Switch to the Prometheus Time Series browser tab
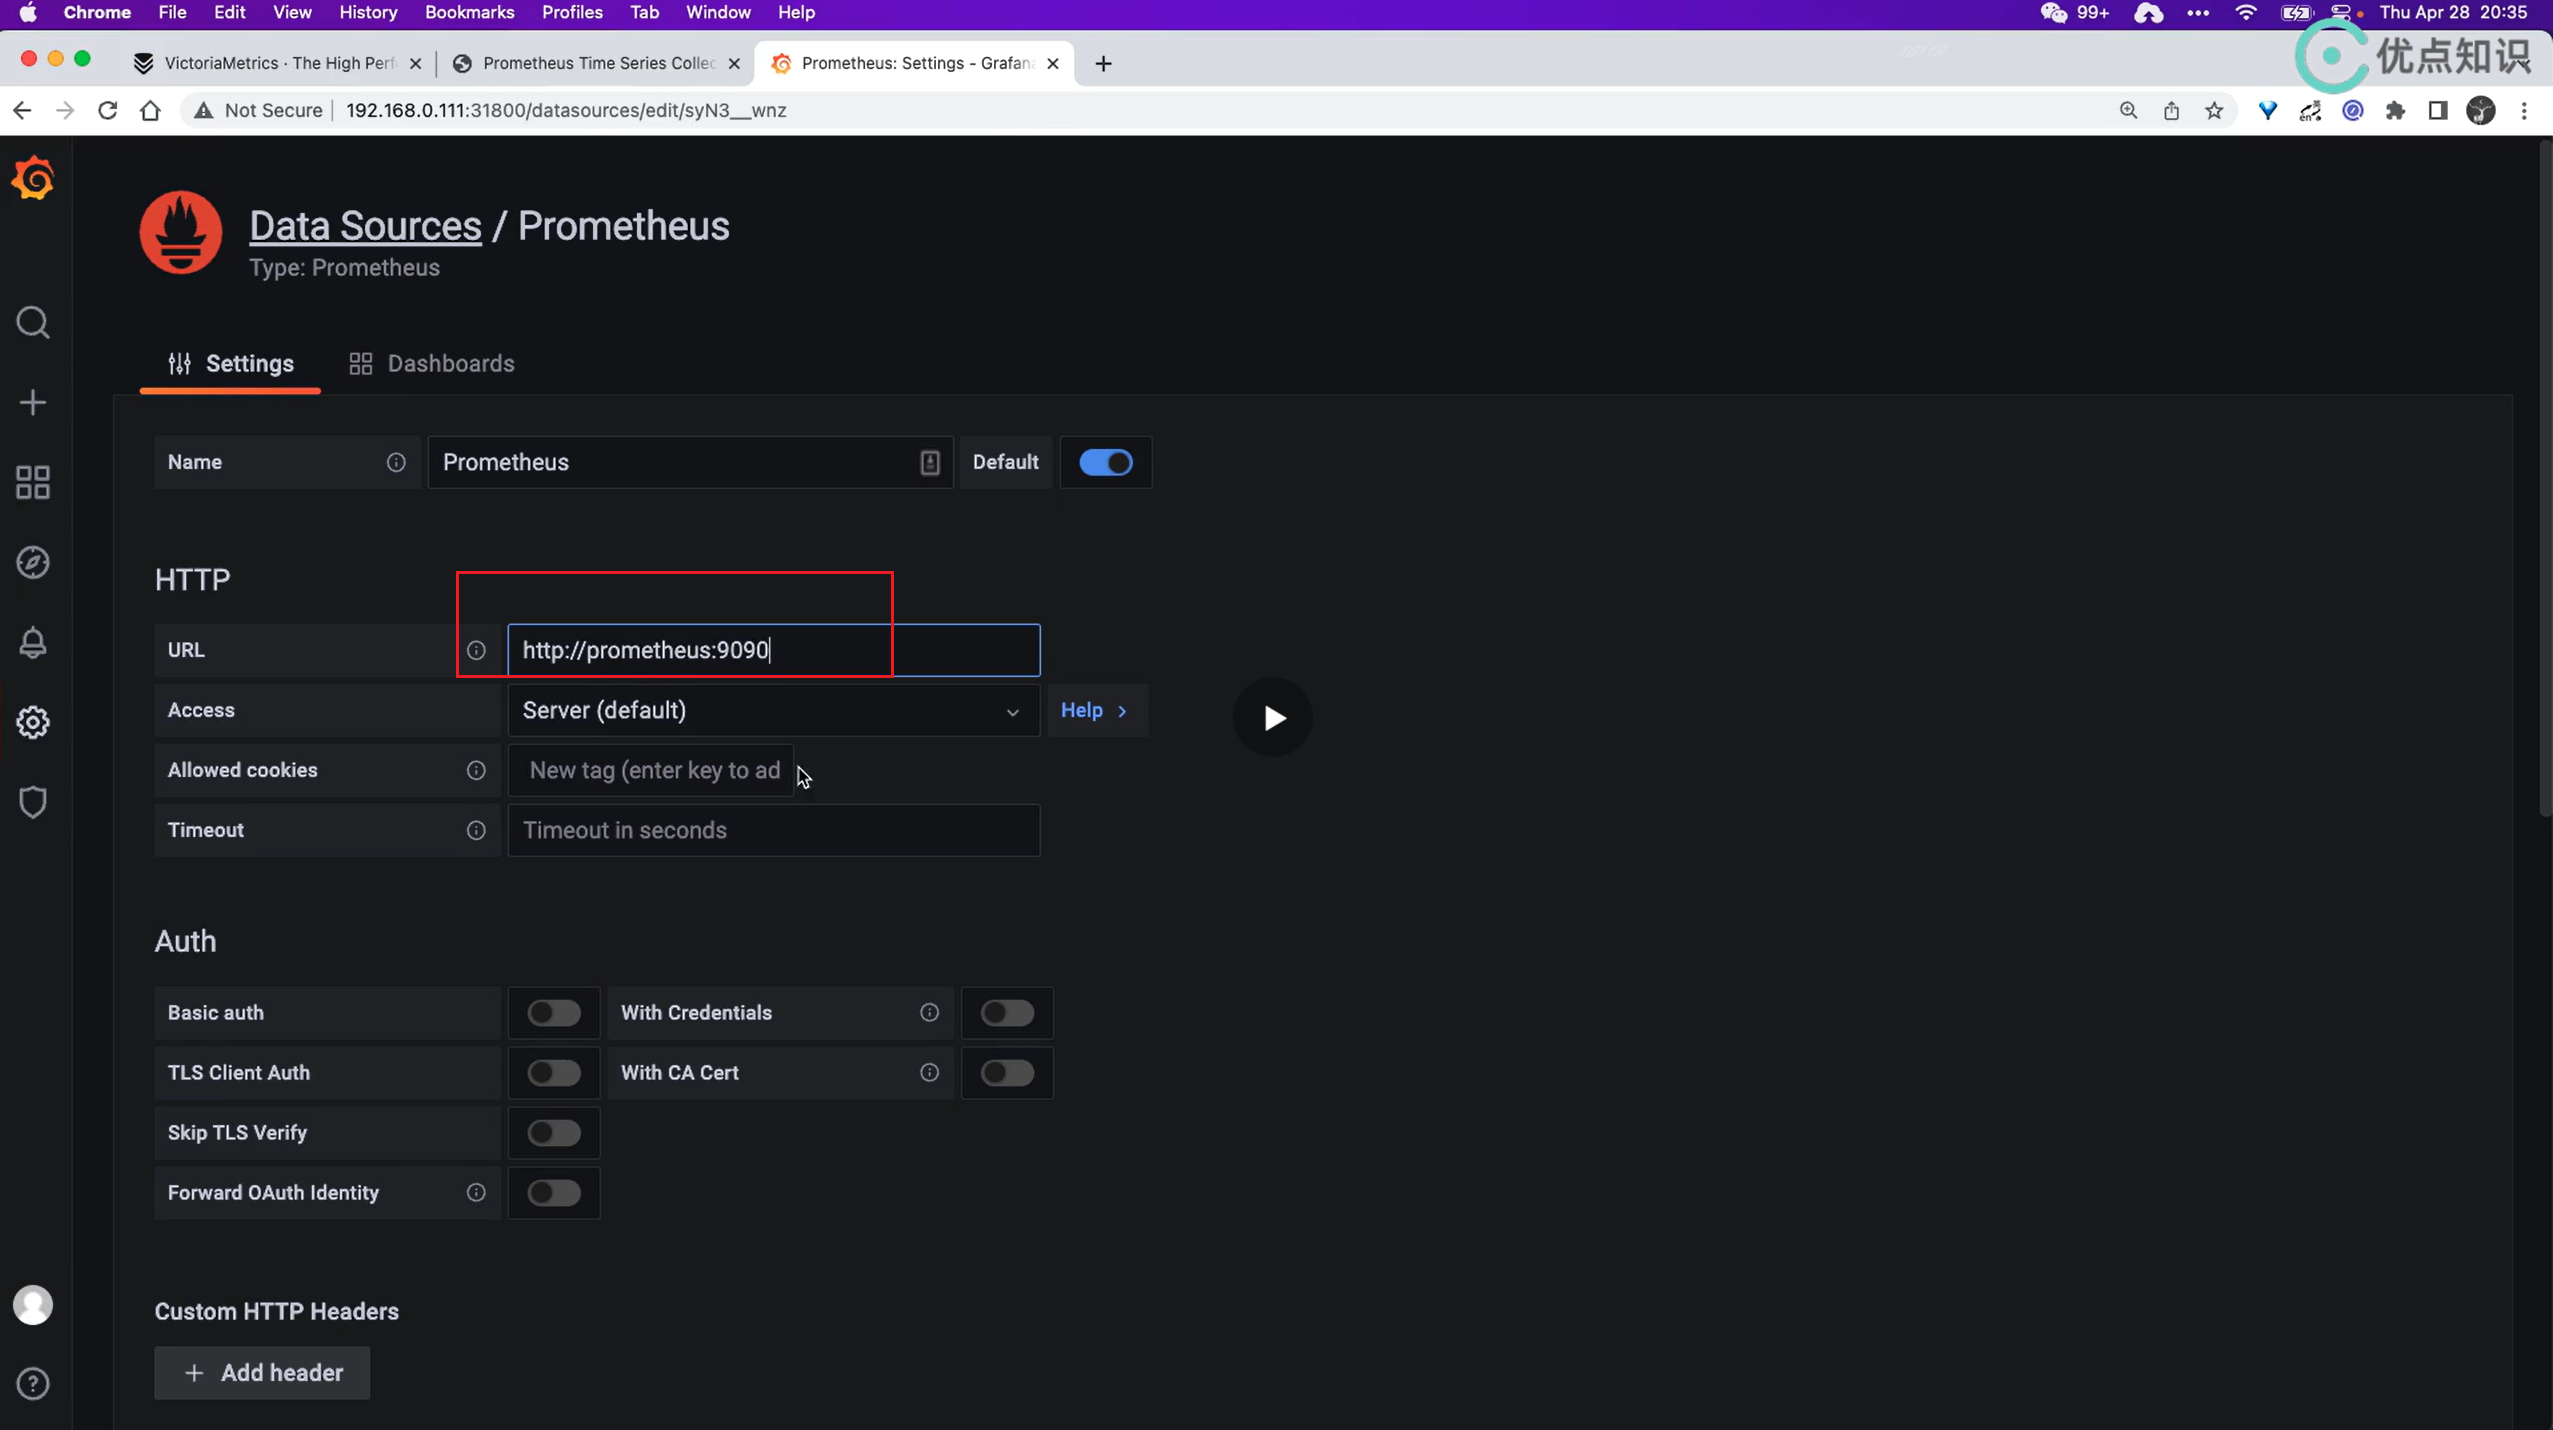Screen dimensions: 2553x1430 598,63
